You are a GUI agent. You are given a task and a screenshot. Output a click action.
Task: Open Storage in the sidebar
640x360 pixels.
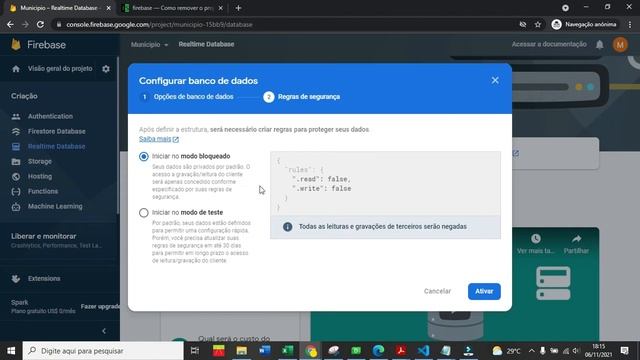pyautogui.click(x=40, y=162)
